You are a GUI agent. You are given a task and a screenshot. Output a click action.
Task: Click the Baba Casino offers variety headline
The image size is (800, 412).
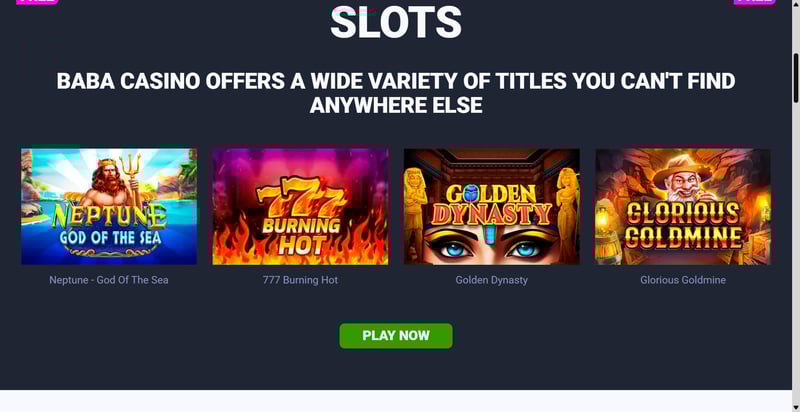pos(396,93)
